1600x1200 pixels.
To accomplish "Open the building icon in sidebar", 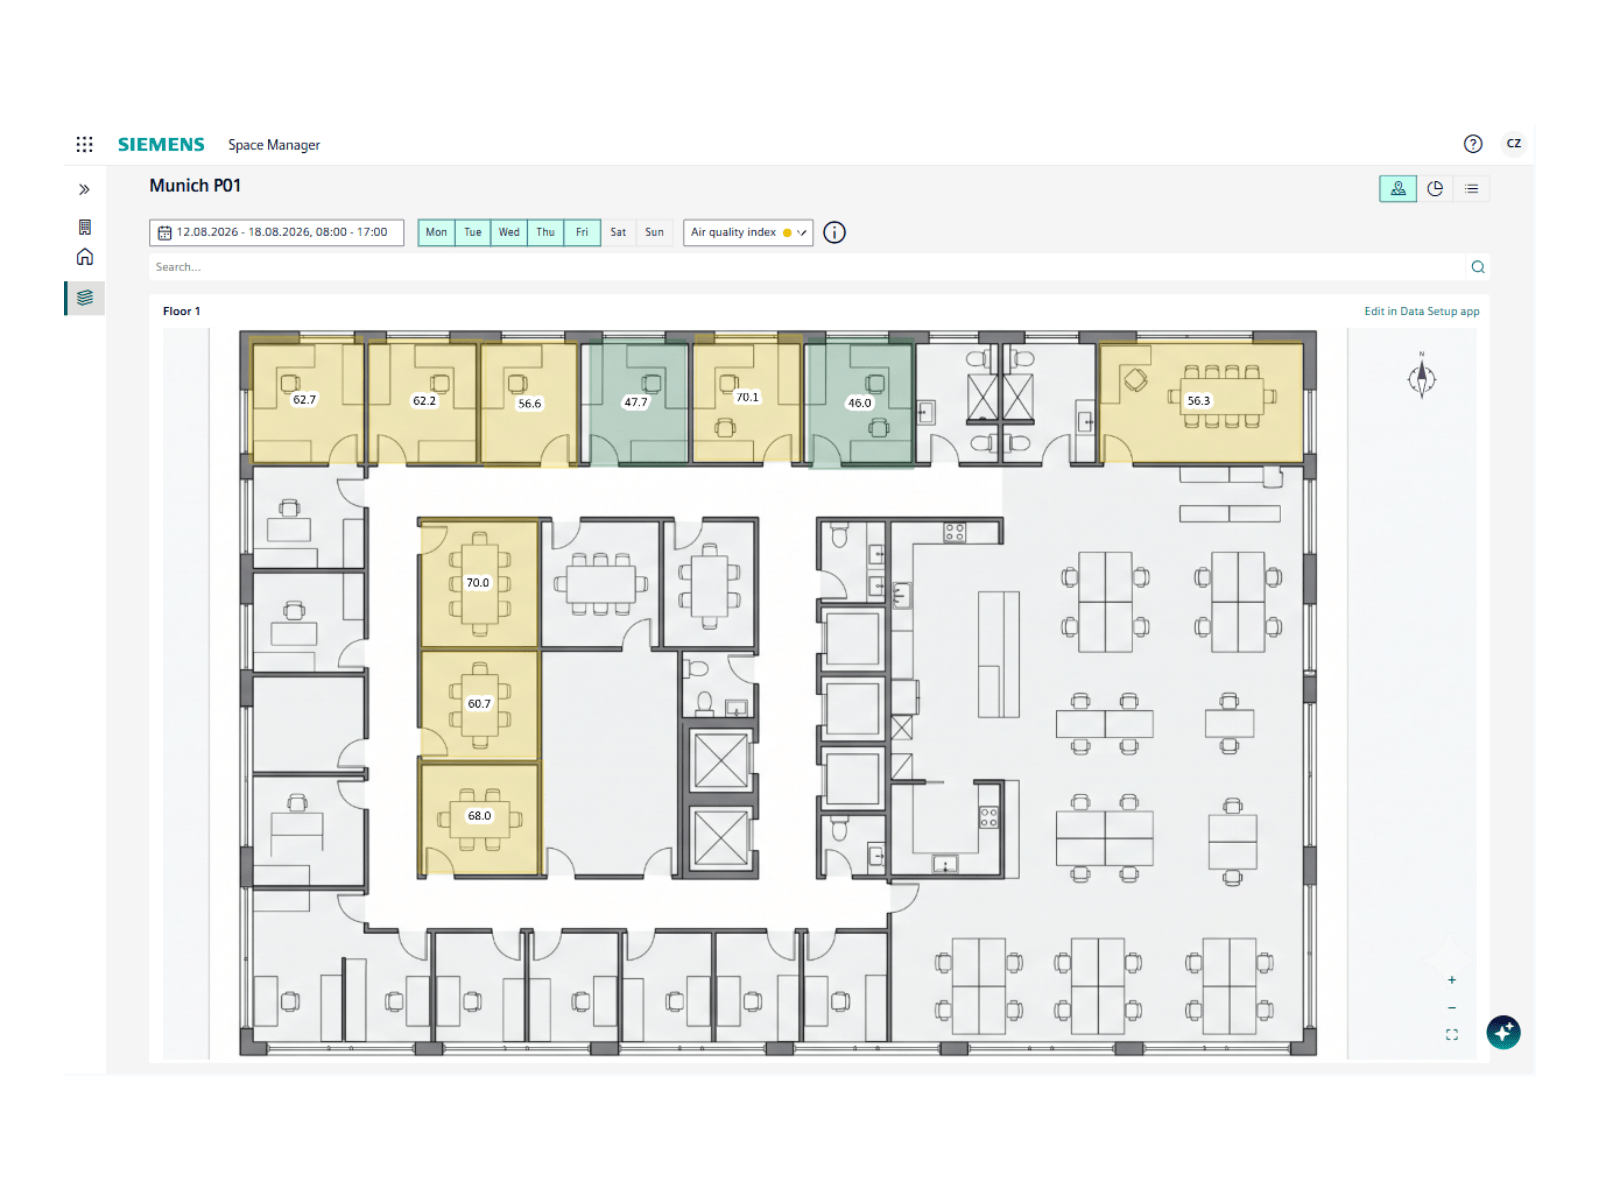I will coord(85,227).
